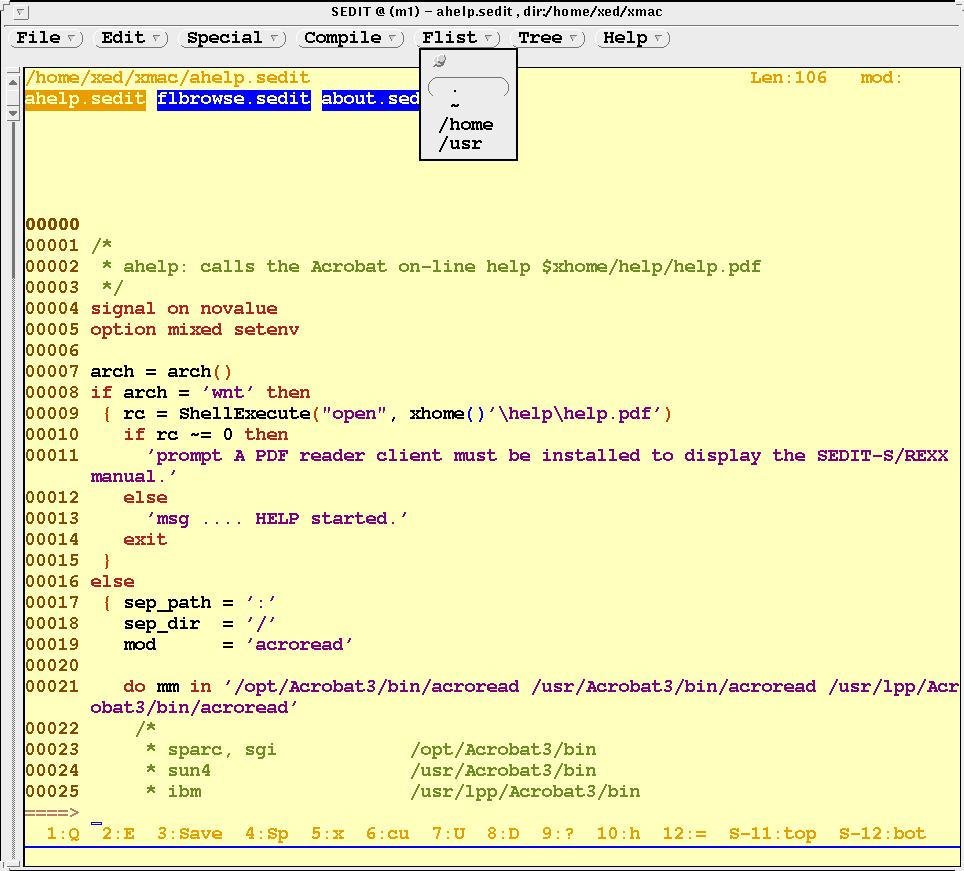Open the Tree menu
The image size is (964, 871).
pos(548,38)
